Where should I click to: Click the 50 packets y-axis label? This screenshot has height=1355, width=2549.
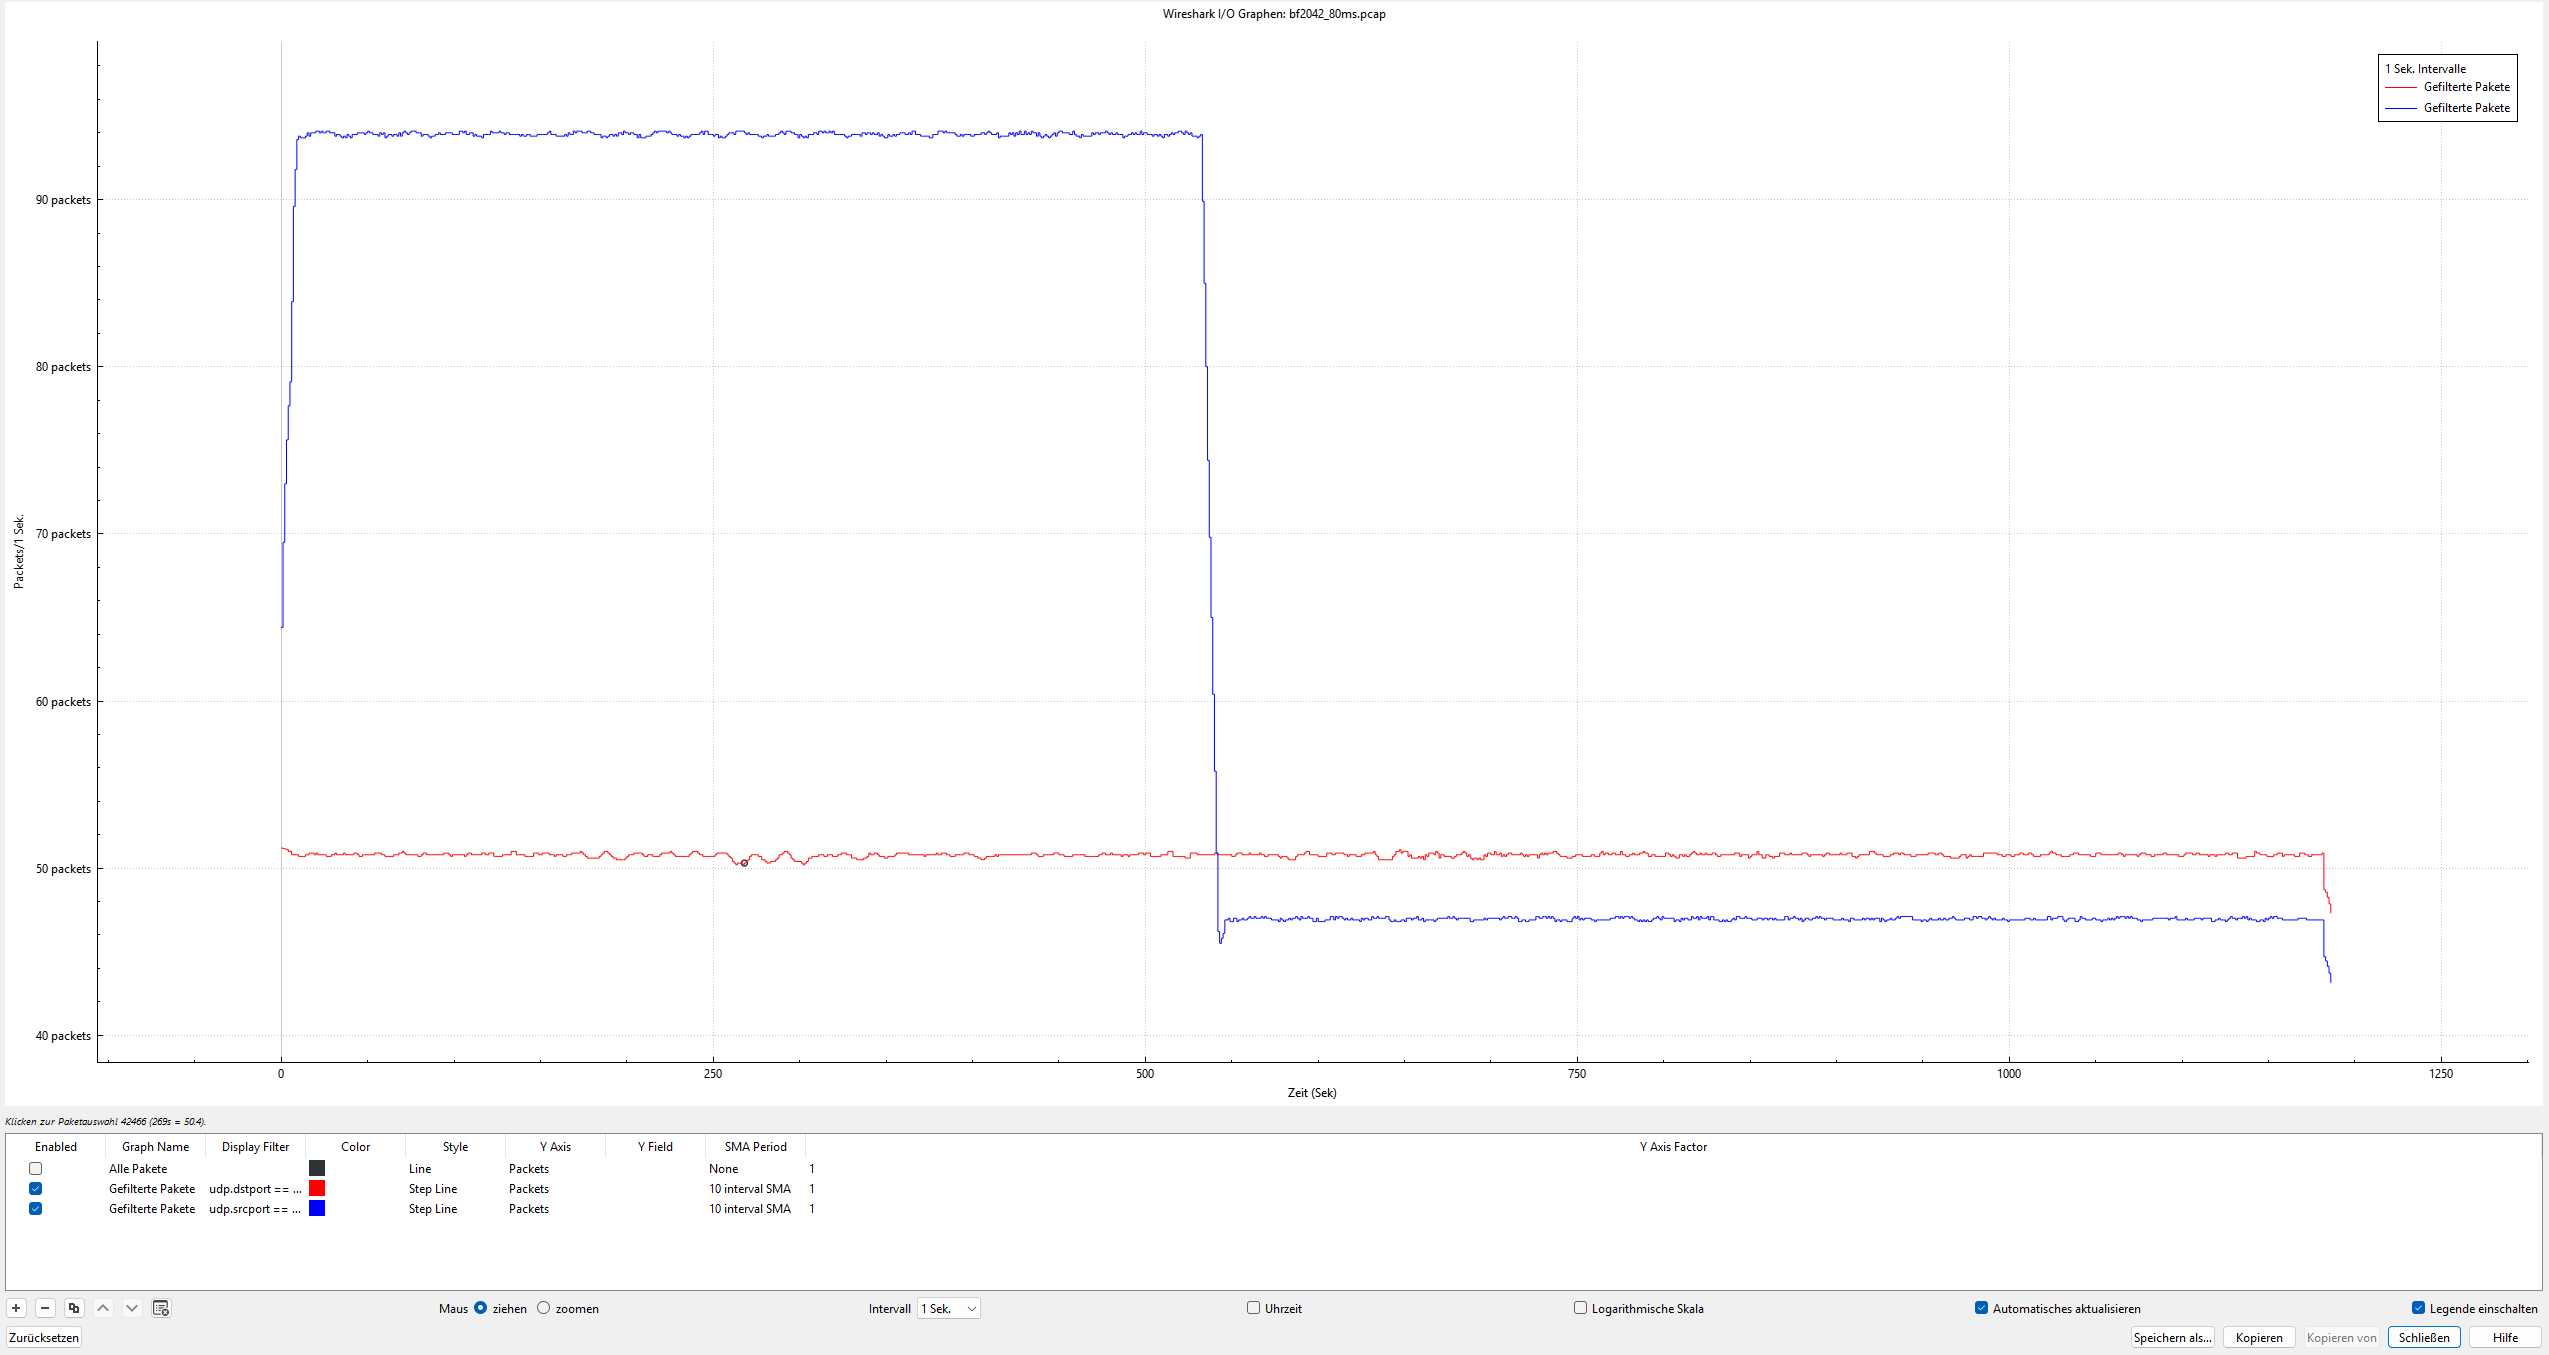pos(63,869)
